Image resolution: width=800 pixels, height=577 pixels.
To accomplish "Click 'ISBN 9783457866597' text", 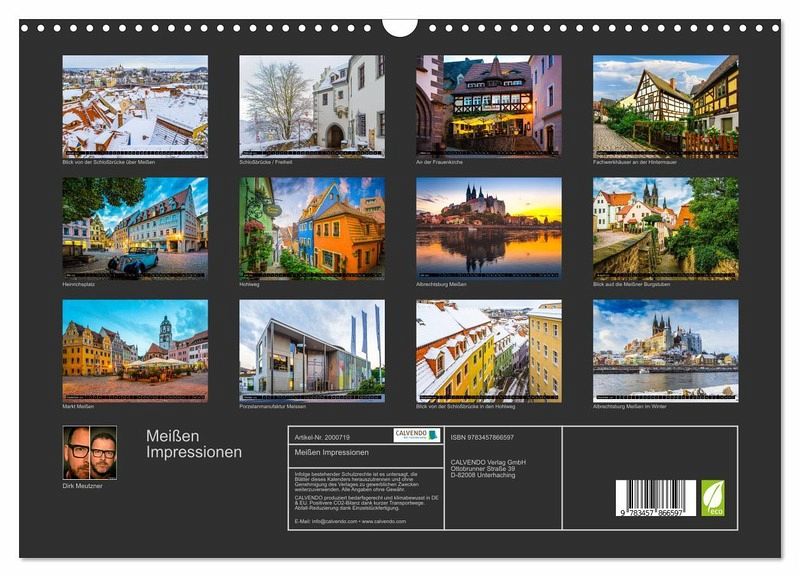I will pyautogui.click(x=482, y=438).
